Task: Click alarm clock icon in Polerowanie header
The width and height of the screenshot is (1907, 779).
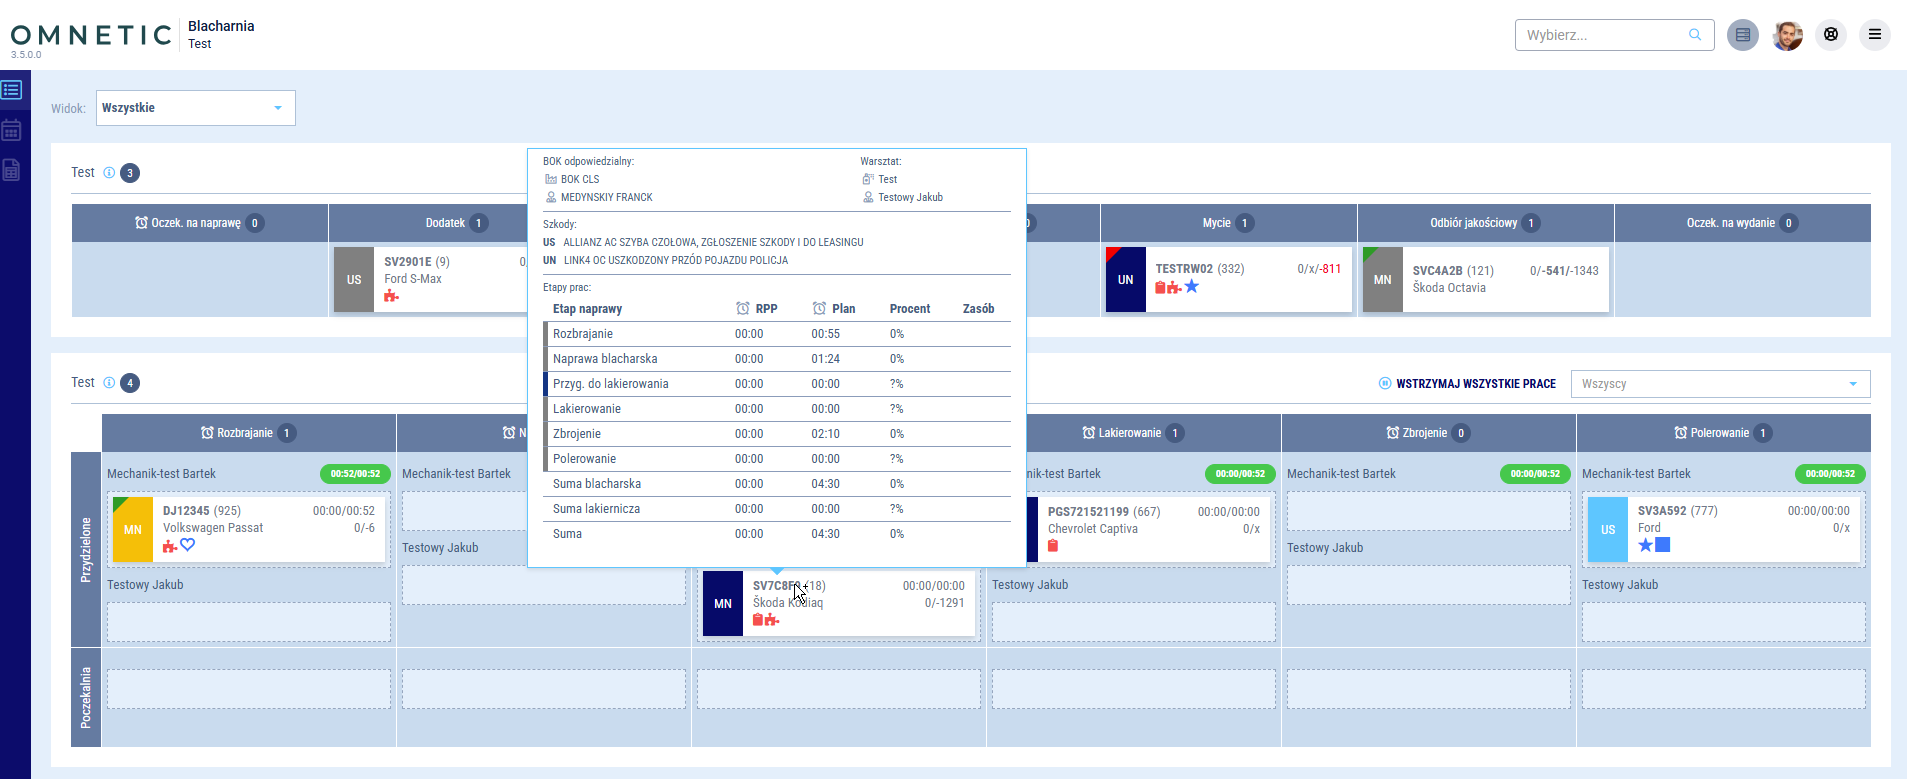Action: [x=1681, y=433]
